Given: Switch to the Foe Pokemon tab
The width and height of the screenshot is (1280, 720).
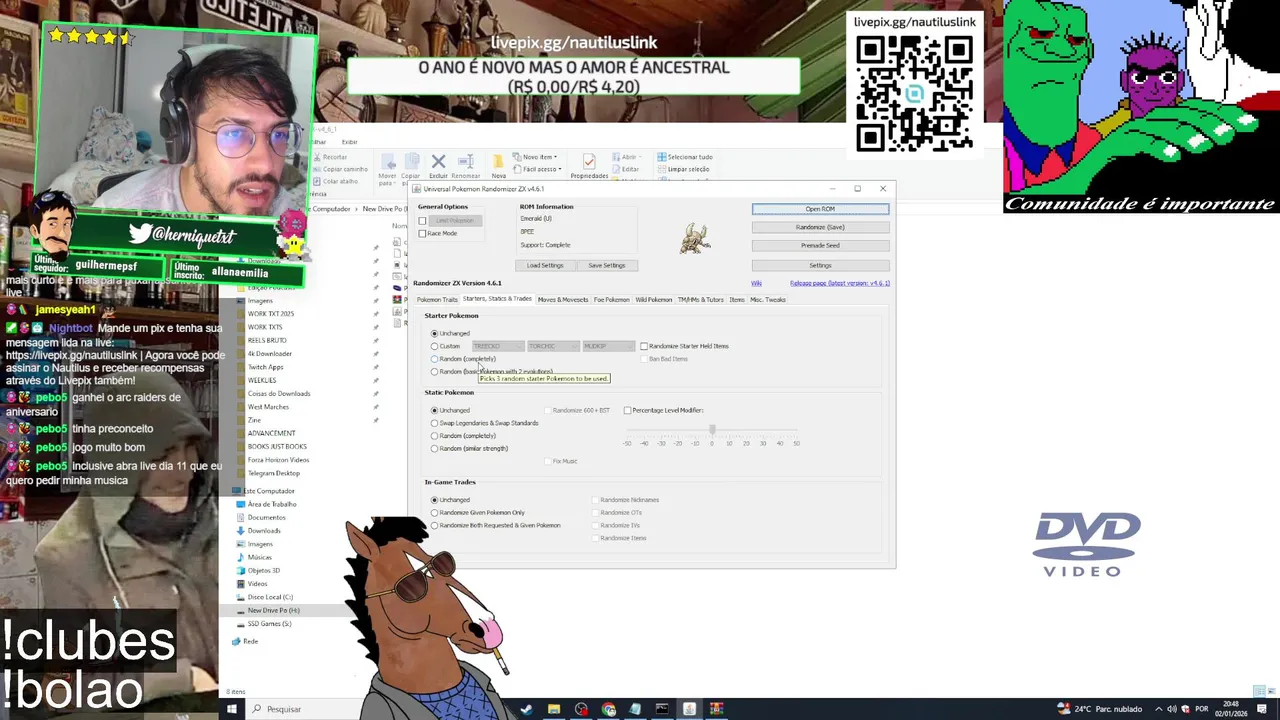Looking at the screenshot, I should click(612, 300).
